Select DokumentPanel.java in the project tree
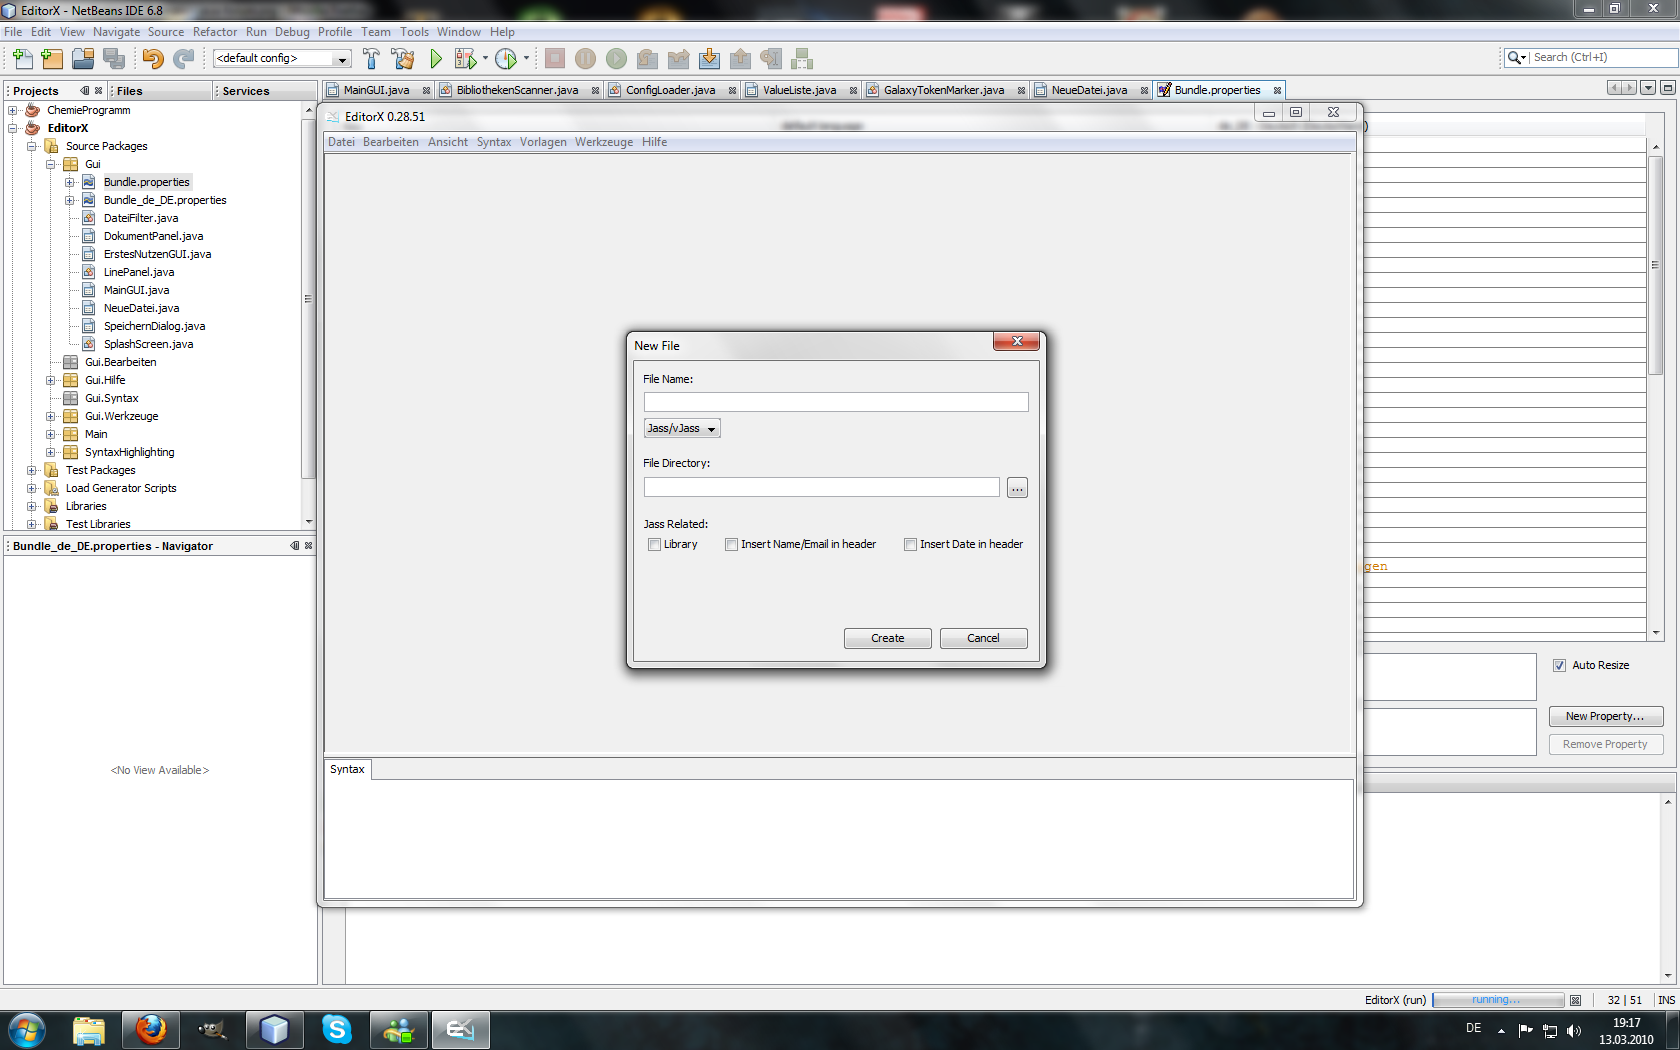This screenshot has height=1050, width=1680. click(x=153, y=237)
